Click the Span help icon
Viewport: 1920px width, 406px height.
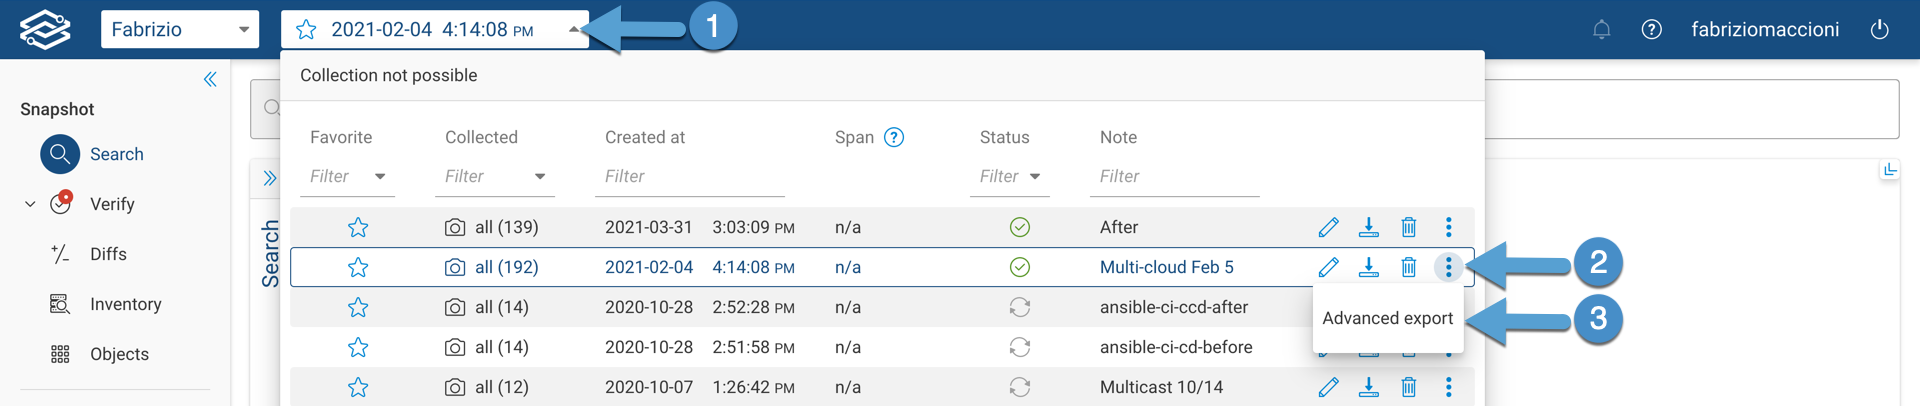coord(894,137)
